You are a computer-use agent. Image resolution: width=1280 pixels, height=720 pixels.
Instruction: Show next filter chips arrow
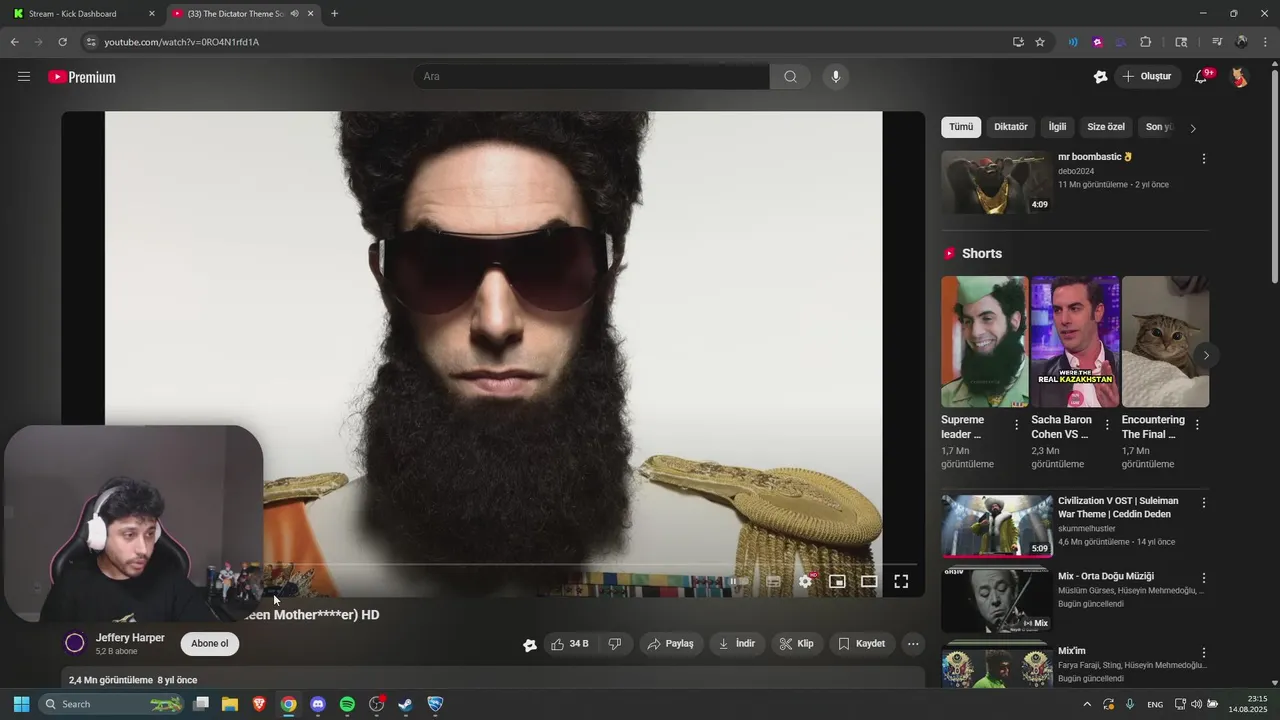pos(1193,128)
